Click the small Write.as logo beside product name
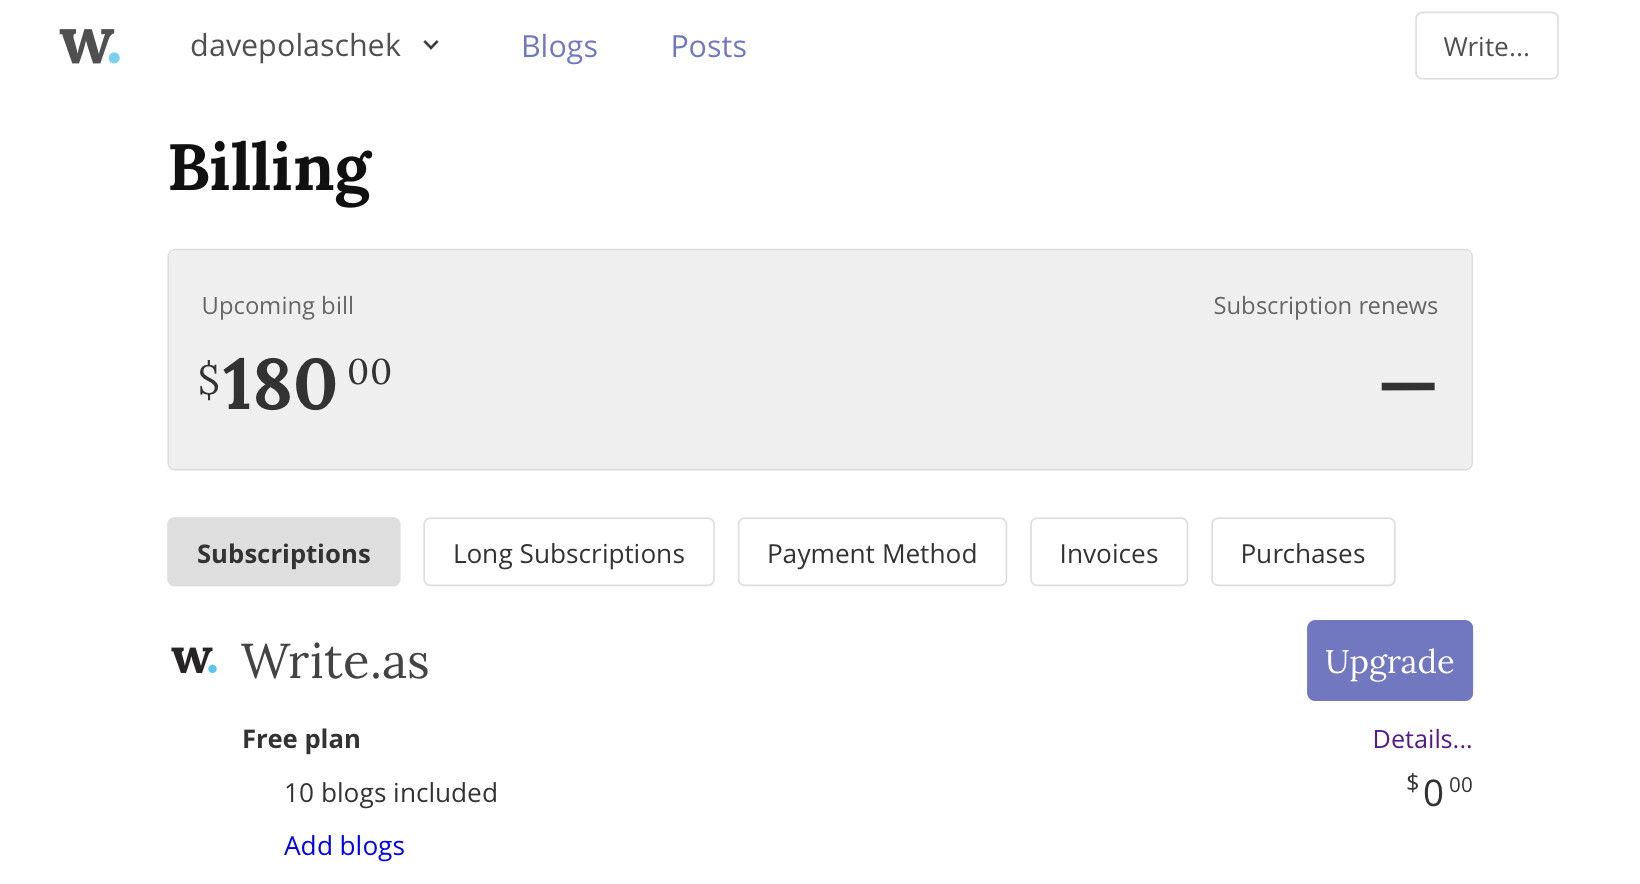The width and height of the screenshot is (1640, 884). click(194, 660)
